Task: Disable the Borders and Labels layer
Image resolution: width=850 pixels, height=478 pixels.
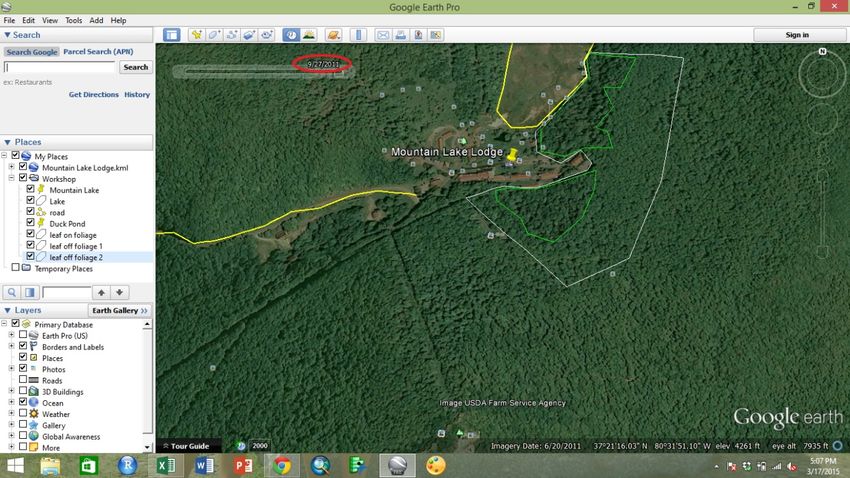Action: [x=23, y=346]
